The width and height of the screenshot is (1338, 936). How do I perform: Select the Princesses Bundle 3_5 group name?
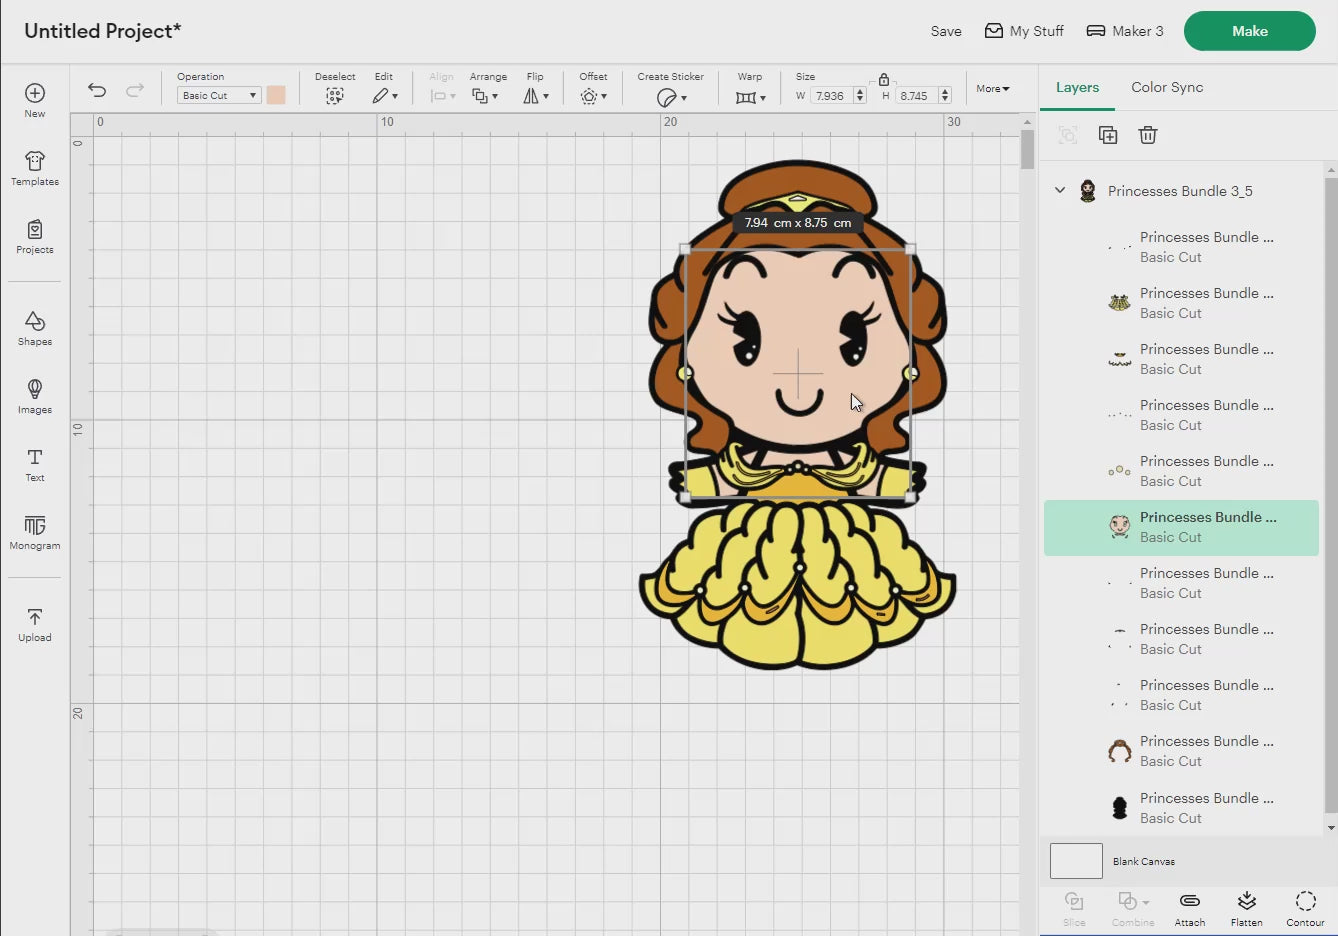(1180, 191)
